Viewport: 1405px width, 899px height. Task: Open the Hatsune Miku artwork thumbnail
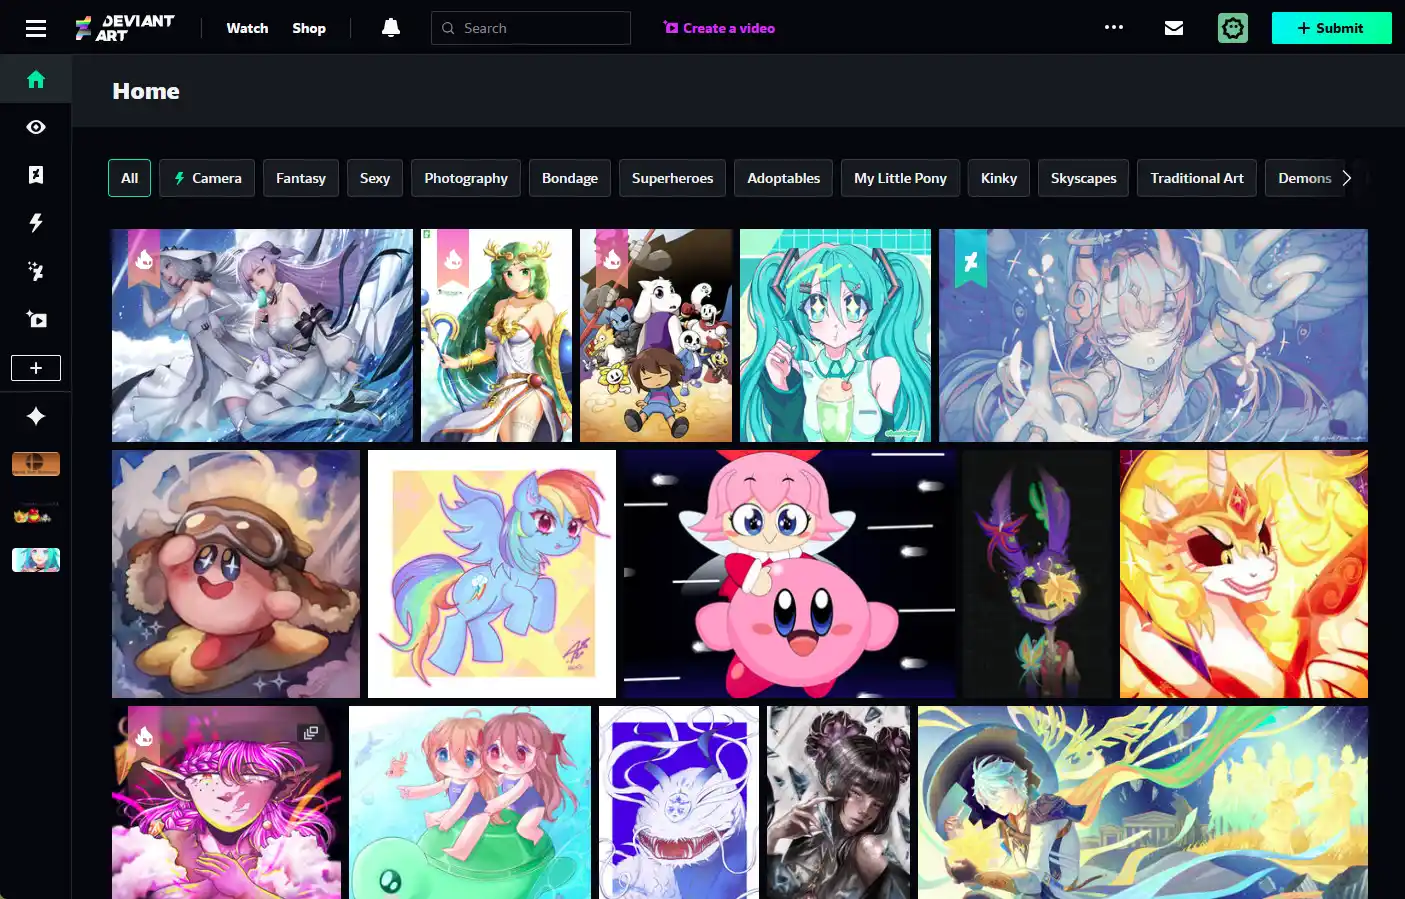[835, 335]
